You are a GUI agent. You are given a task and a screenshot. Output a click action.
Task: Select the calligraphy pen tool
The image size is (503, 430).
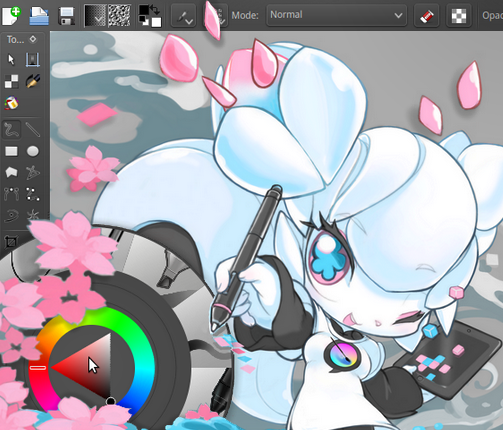pos(33,81)
